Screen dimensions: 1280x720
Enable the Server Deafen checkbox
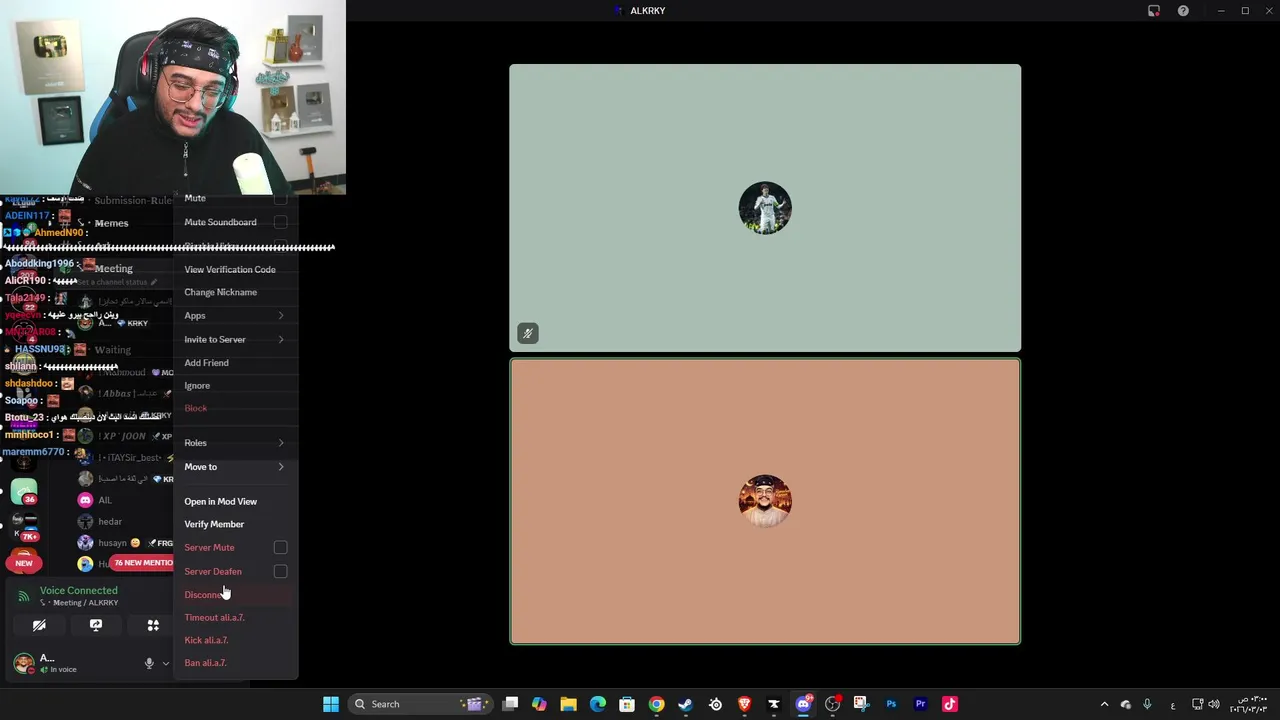pyautogui.click(x=280, y=571)
